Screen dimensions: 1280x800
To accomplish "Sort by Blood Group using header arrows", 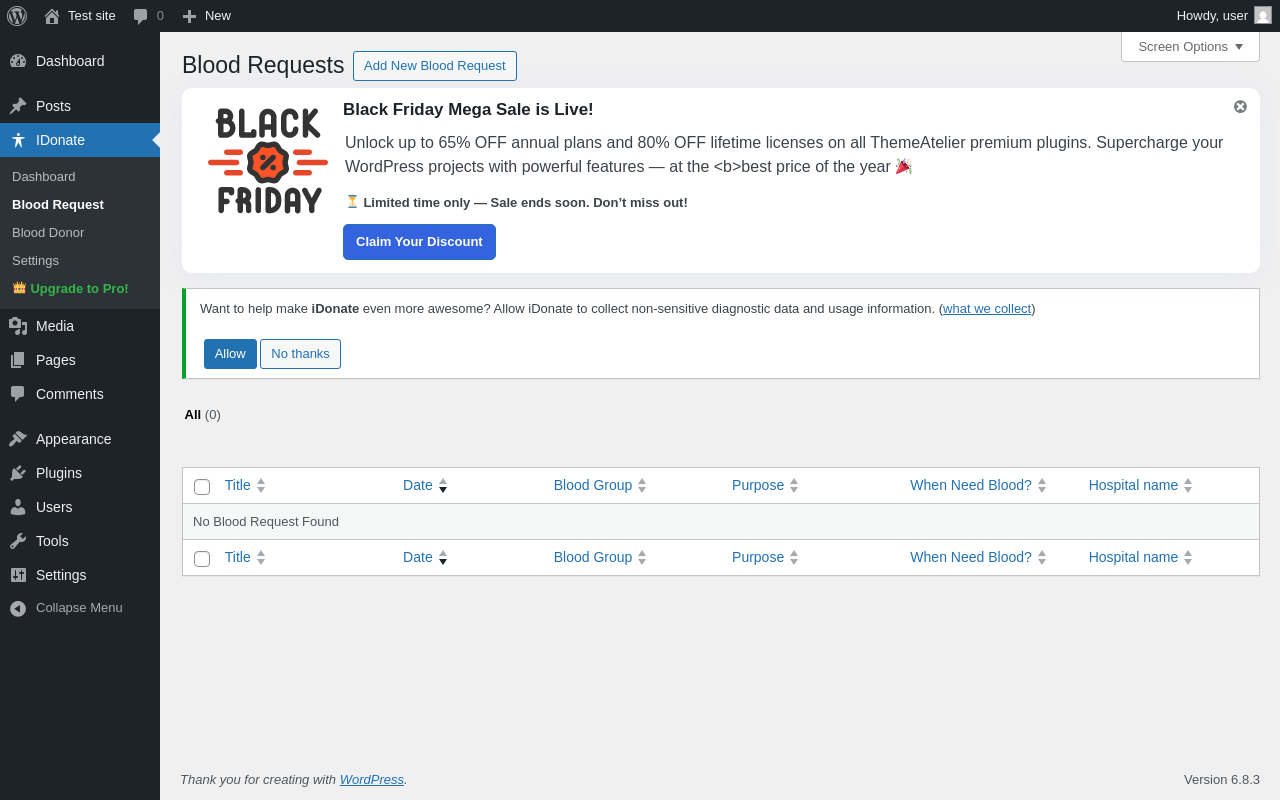I will click(x=642, y=485).
